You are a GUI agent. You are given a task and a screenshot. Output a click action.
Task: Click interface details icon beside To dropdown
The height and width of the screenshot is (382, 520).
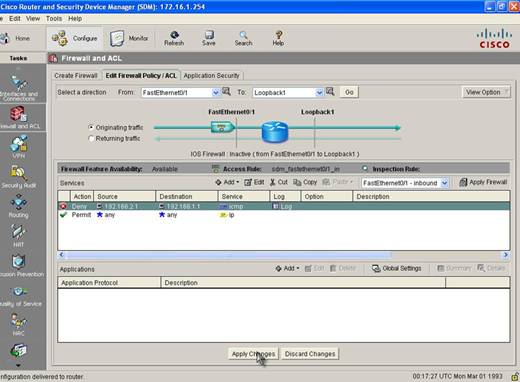[x=330, y=91]
